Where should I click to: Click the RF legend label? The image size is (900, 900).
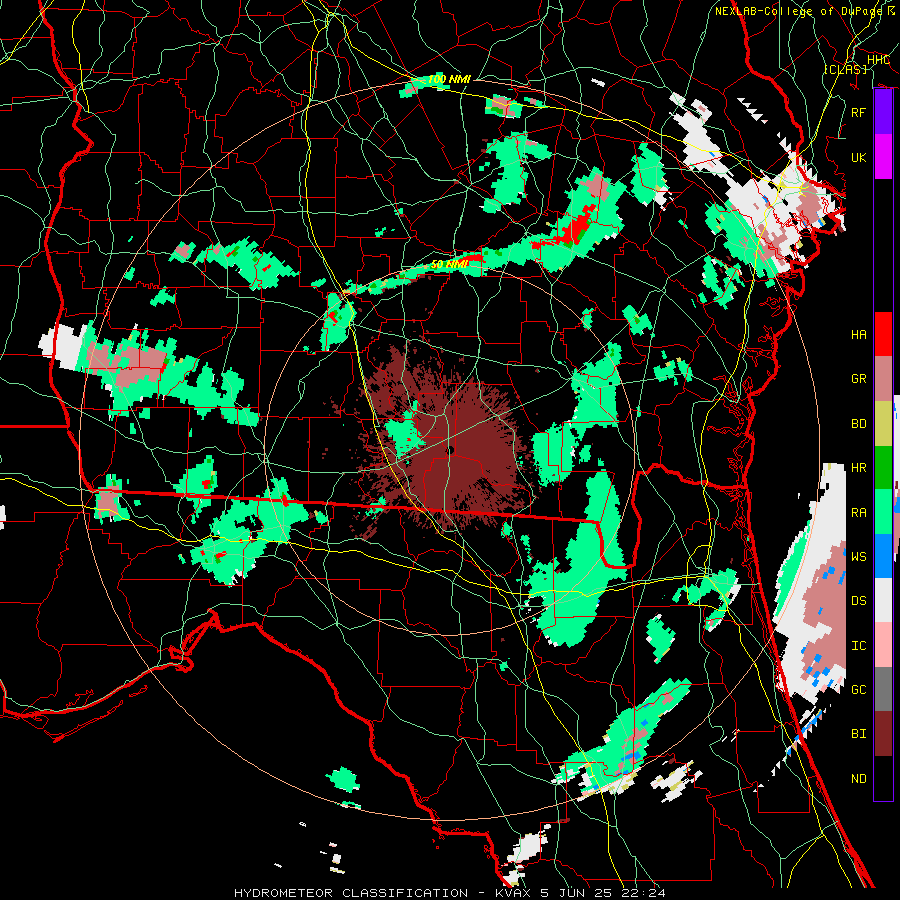click(x=858, y=112)
